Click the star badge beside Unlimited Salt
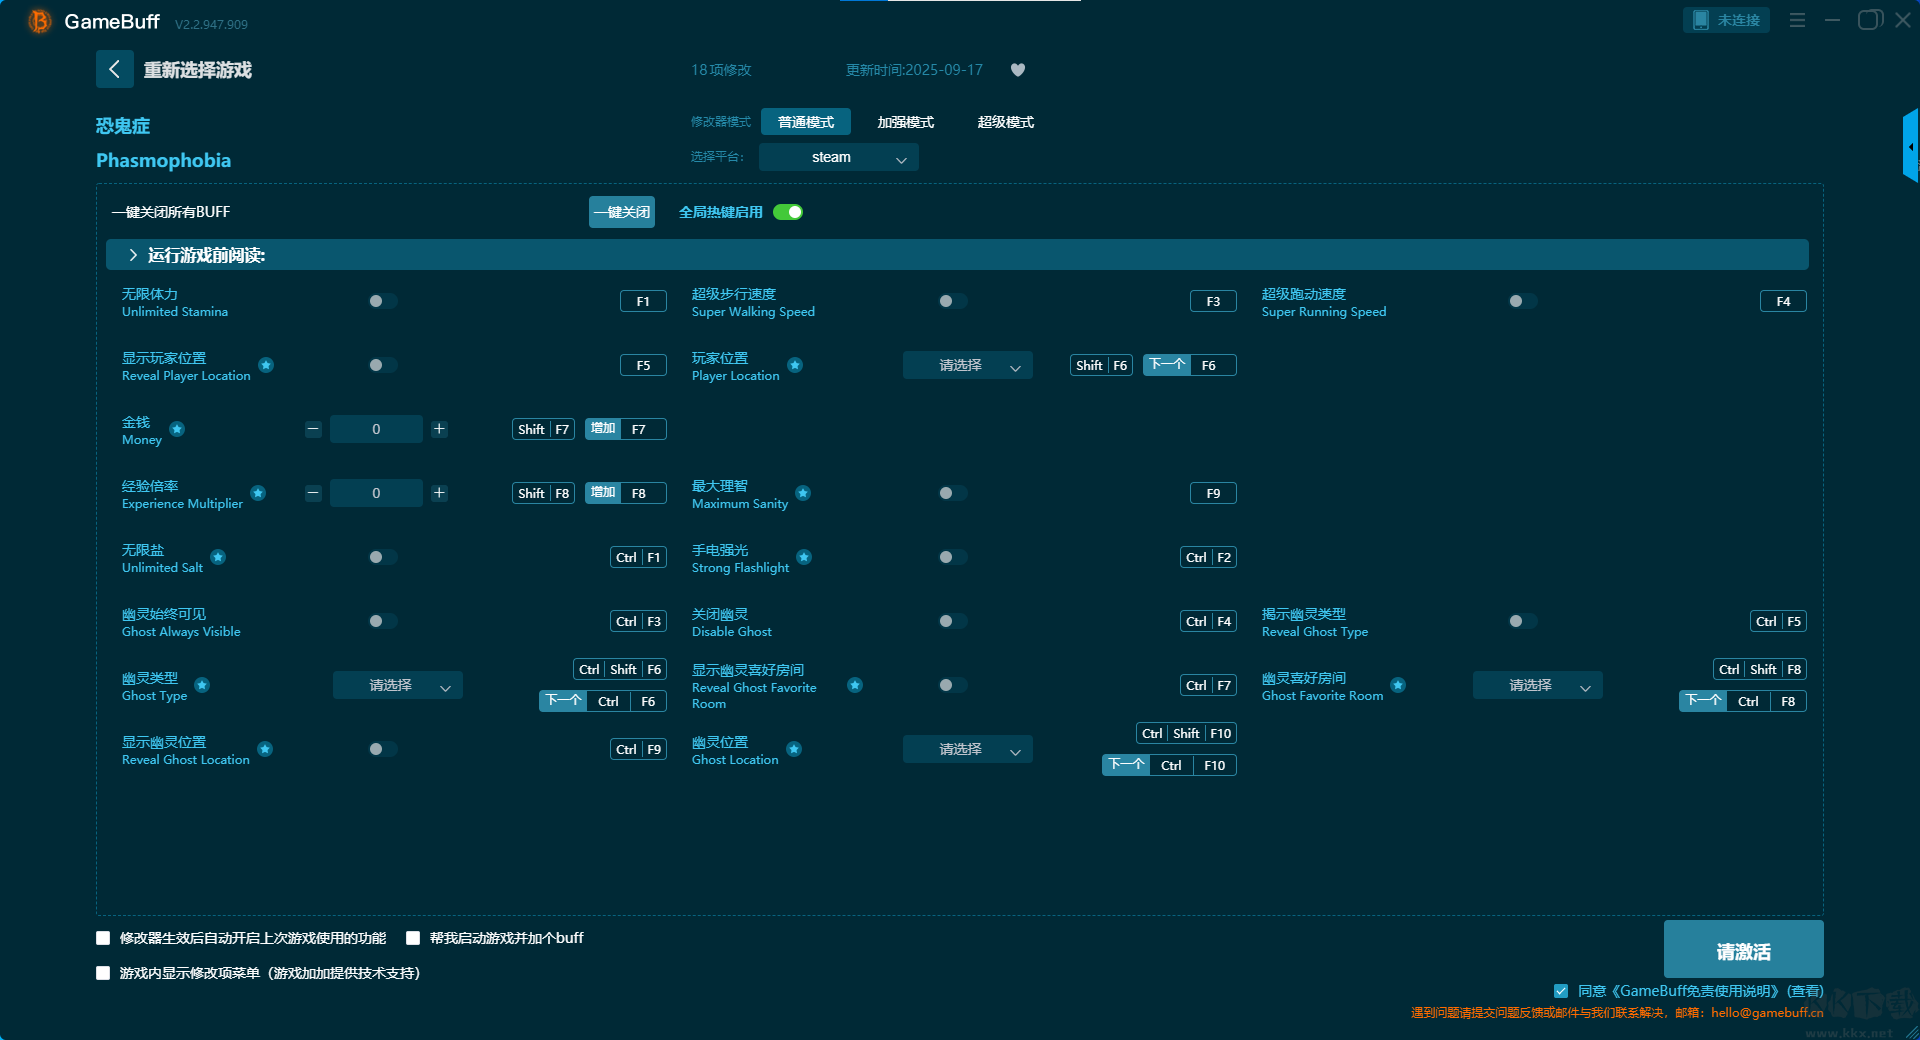This screenshot has height=1040, width=1920. pos(218,557)
